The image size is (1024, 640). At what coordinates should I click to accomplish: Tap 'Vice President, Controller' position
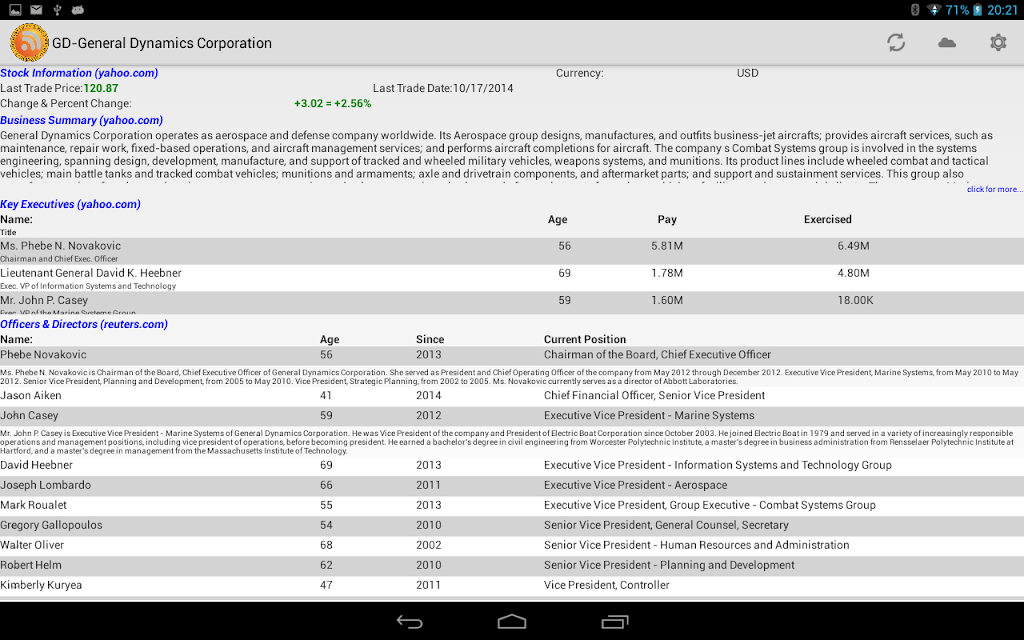point(607,585)
